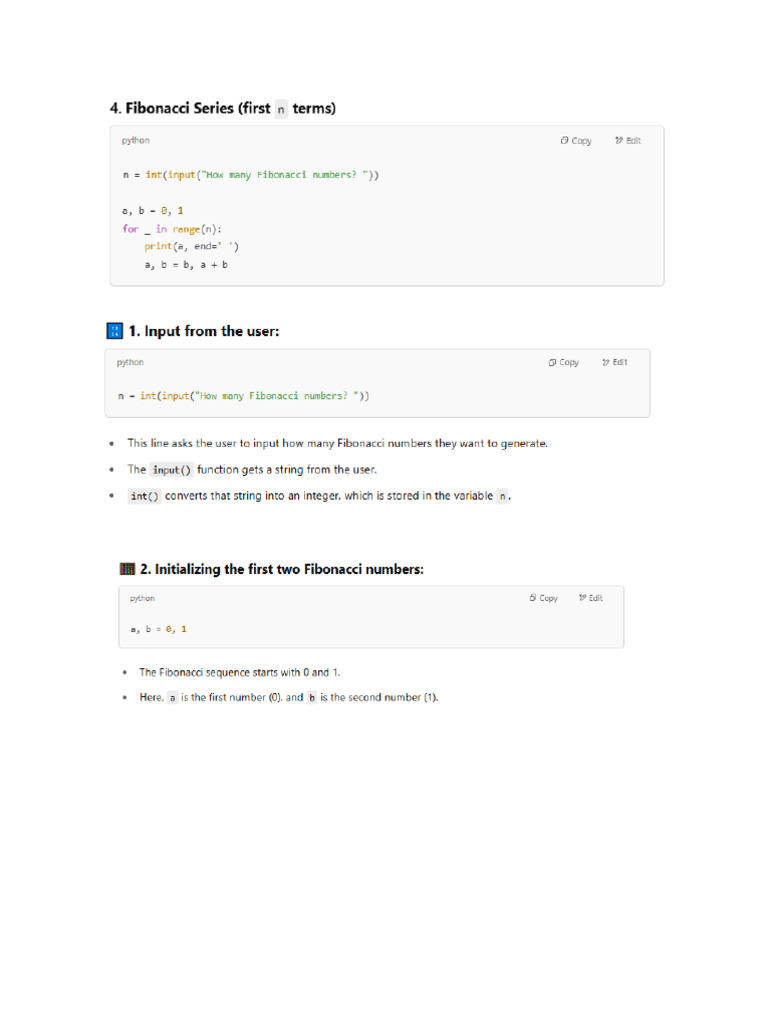Click the inline "b" chip in the last bullet

(x=311, y=698)
